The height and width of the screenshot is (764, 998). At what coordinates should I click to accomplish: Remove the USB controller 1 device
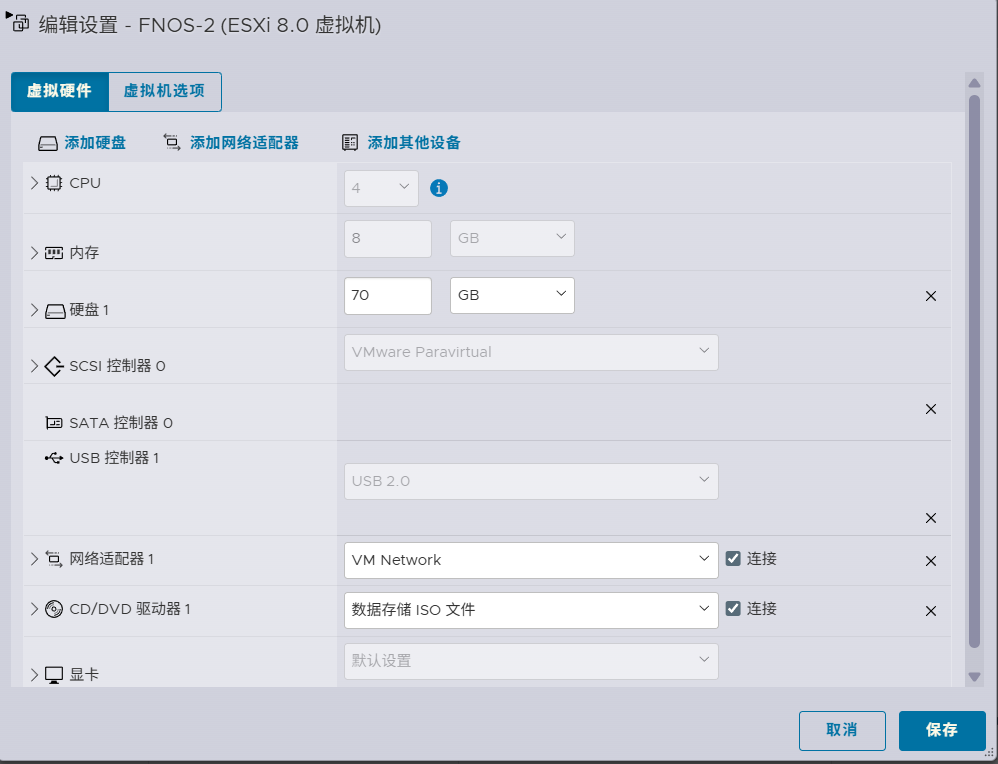pos(930,518)
